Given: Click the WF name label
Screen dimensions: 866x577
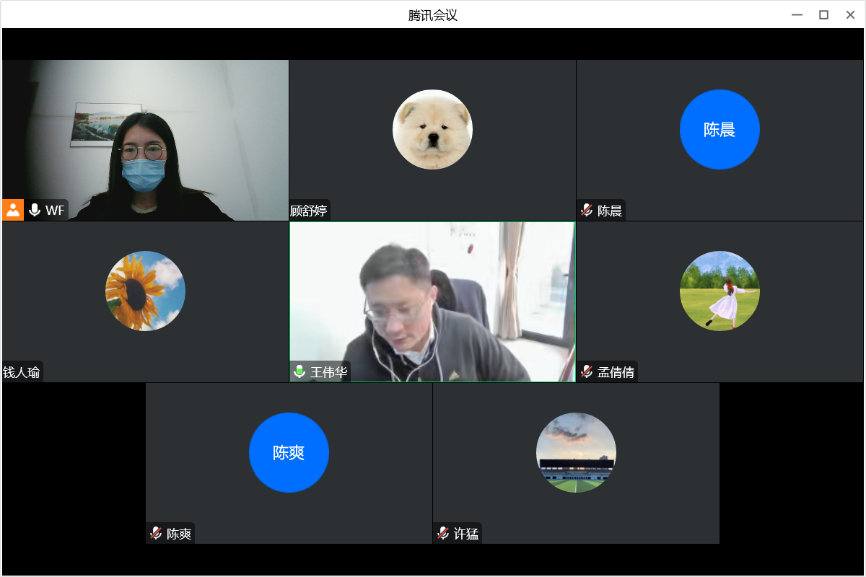Looking at the screenshot, I should (x=55, y=210).
